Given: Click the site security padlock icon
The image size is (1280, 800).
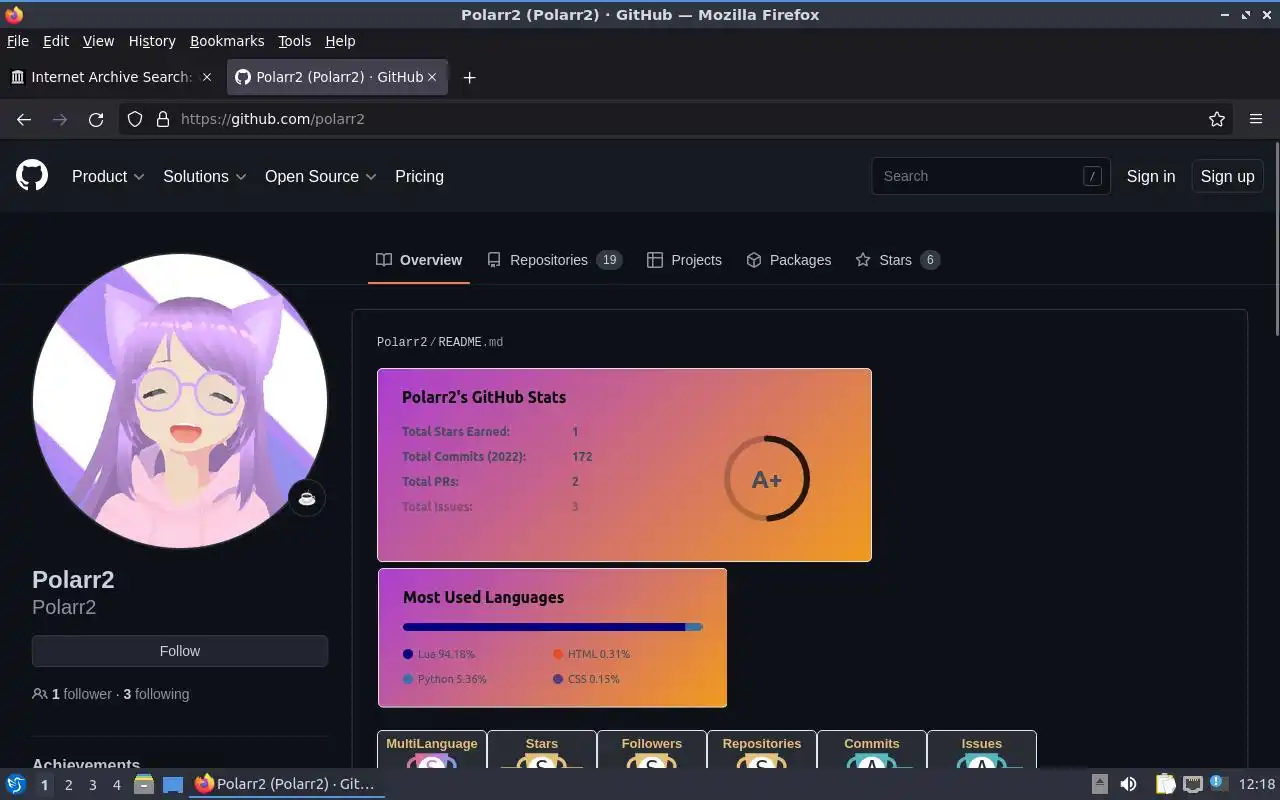Looking at the screenshot, I should (163, 119).
